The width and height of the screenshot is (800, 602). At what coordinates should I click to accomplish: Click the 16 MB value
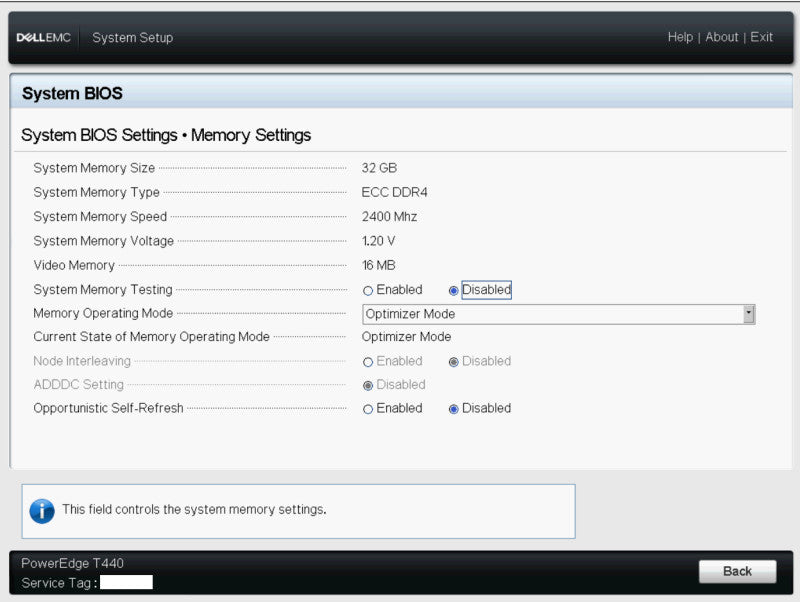pos(379,265)
